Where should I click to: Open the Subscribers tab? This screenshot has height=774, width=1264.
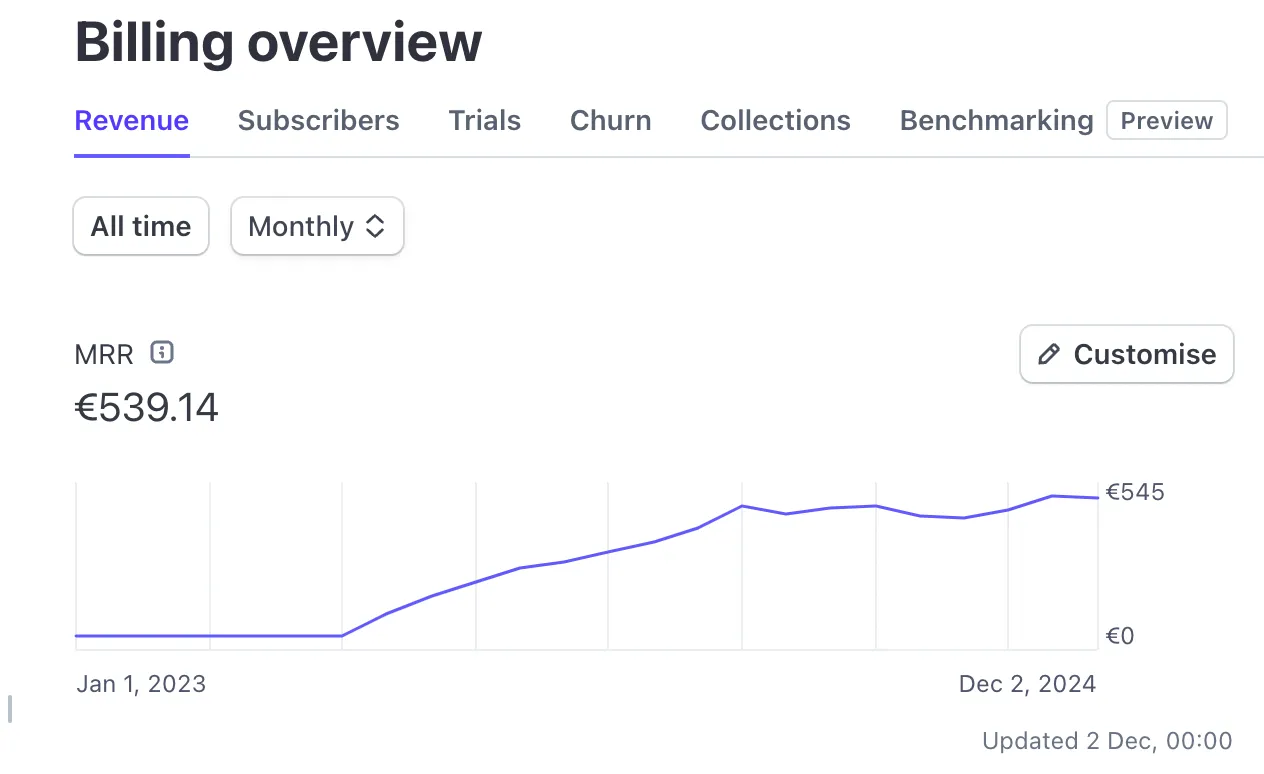[318, 121]
